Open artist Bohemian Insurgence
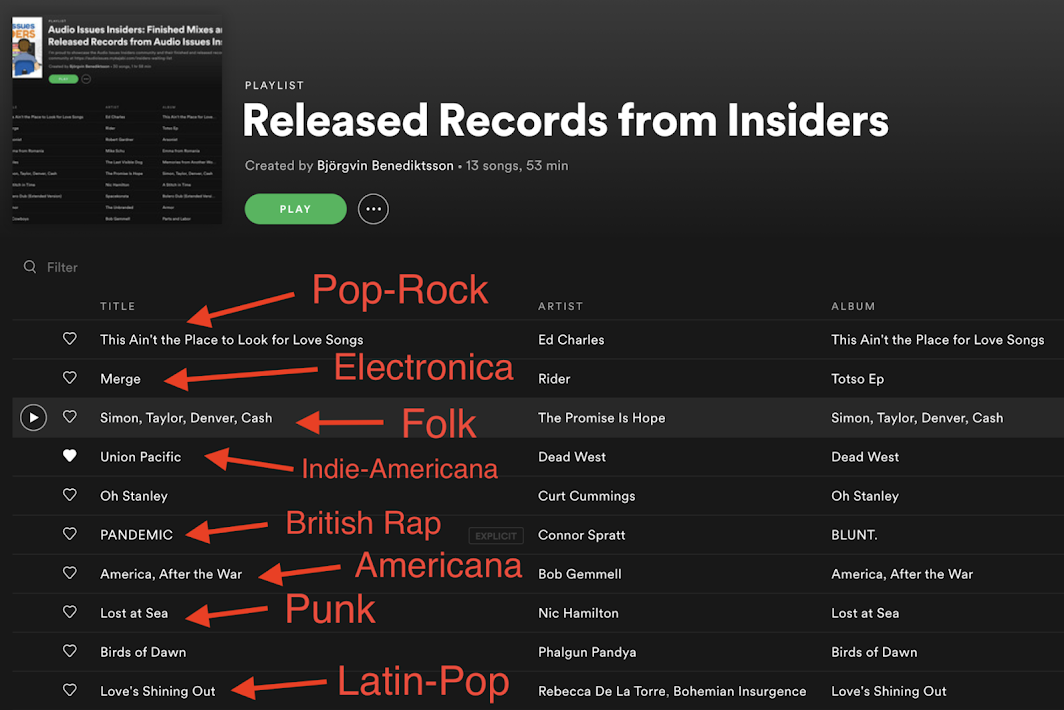Screen dimensions: 1064x710 [740, 691]
